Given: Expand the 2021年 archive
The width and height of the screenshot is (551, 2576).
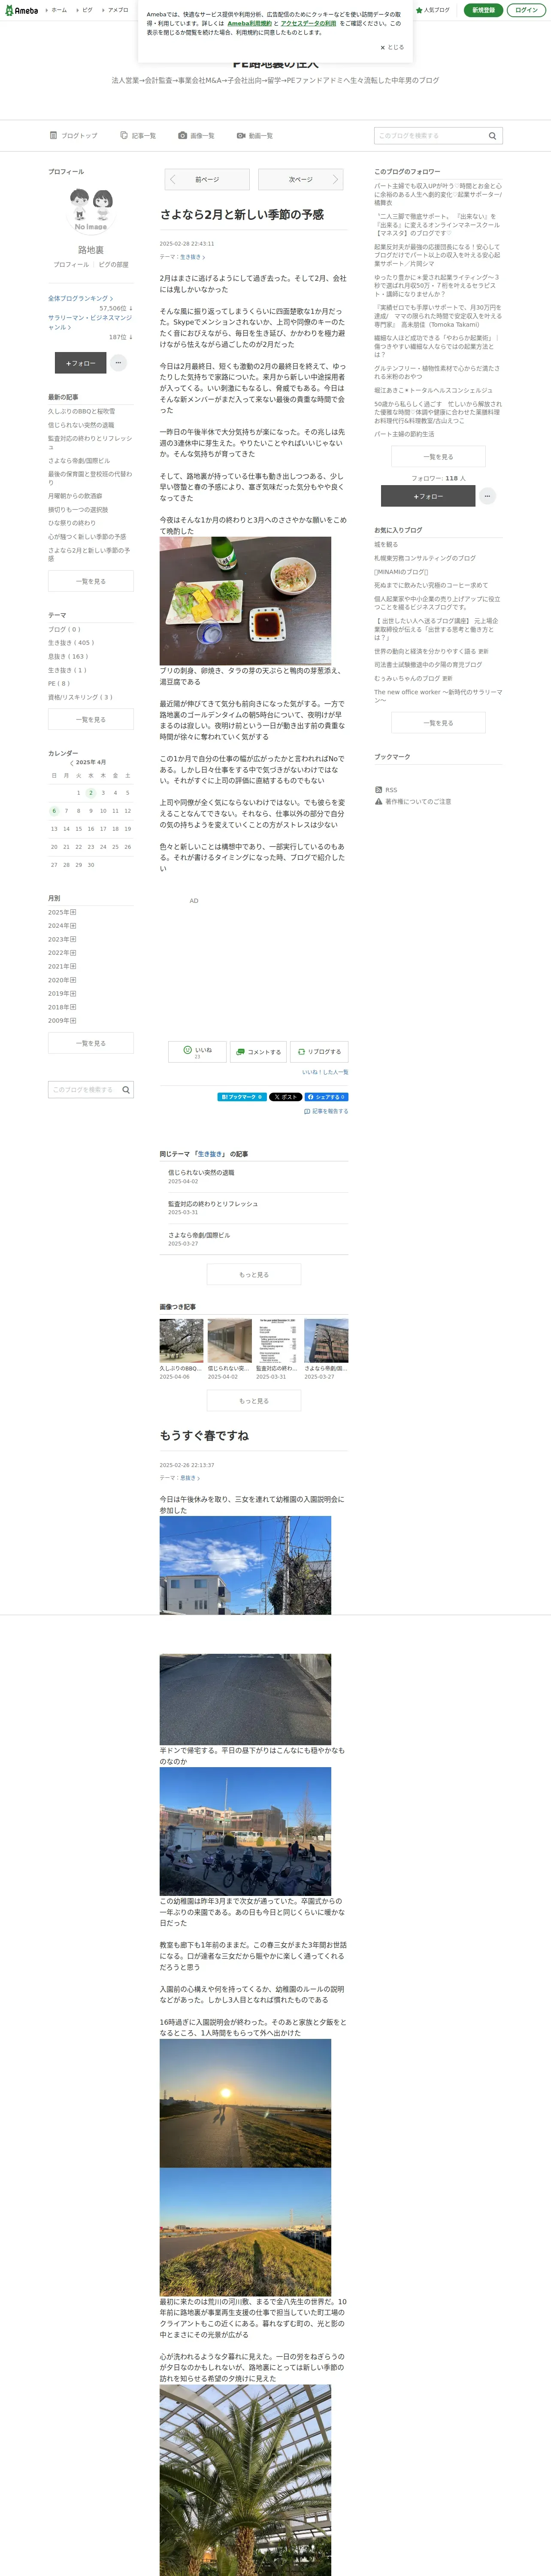Looking at the screenshot, I should pos(73,966).
